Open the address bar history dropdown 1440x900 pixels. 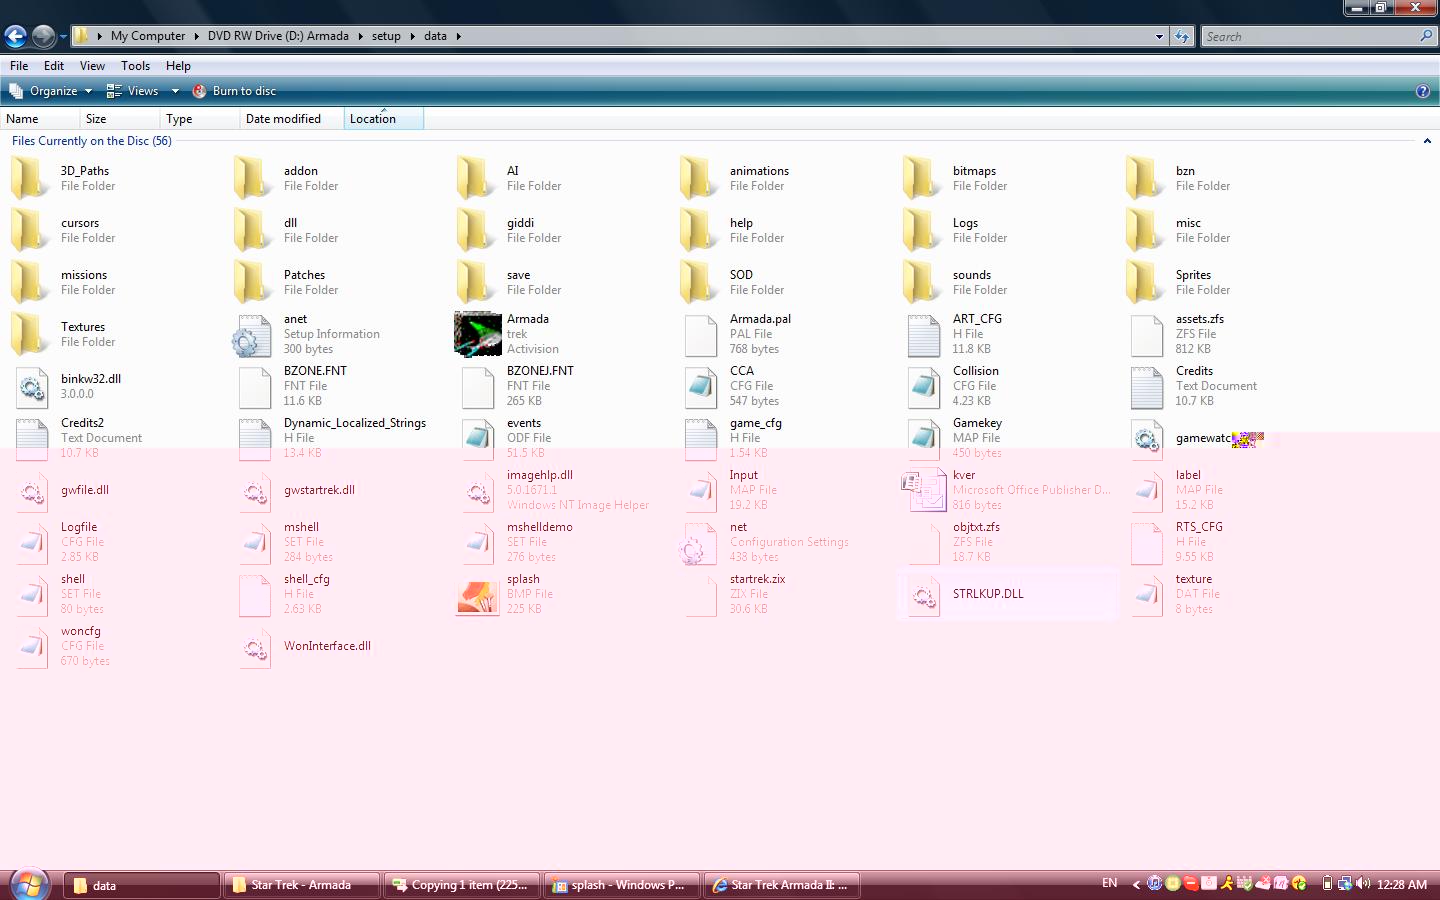(x=1159, y=36)
